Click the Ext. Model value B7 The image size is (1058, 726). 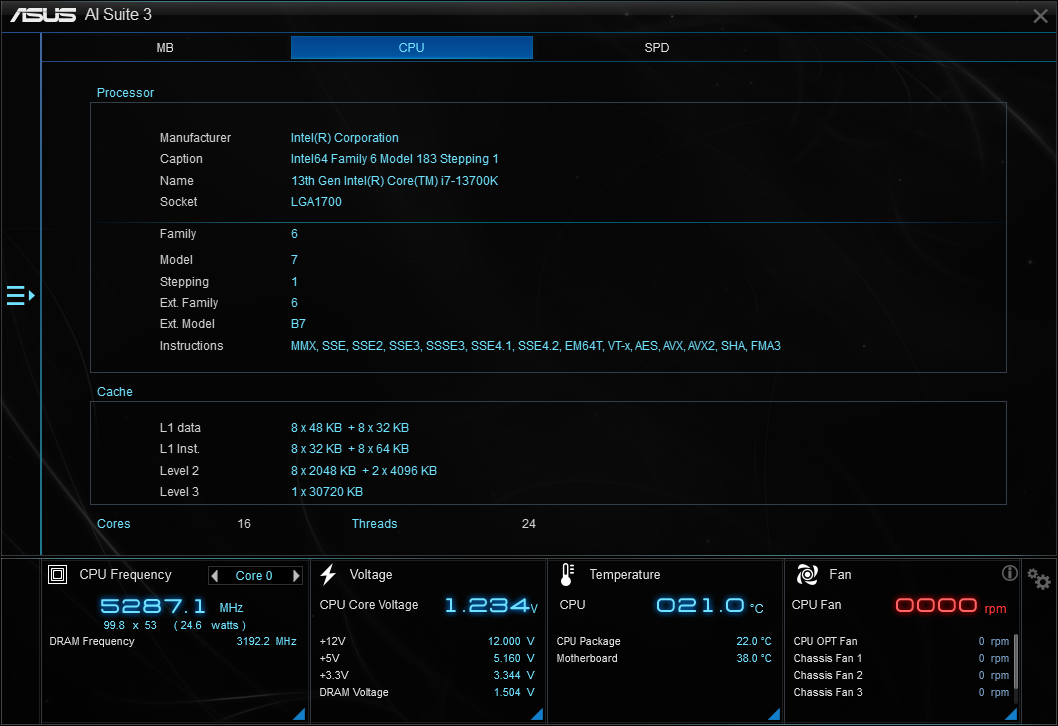click(298, 324)
